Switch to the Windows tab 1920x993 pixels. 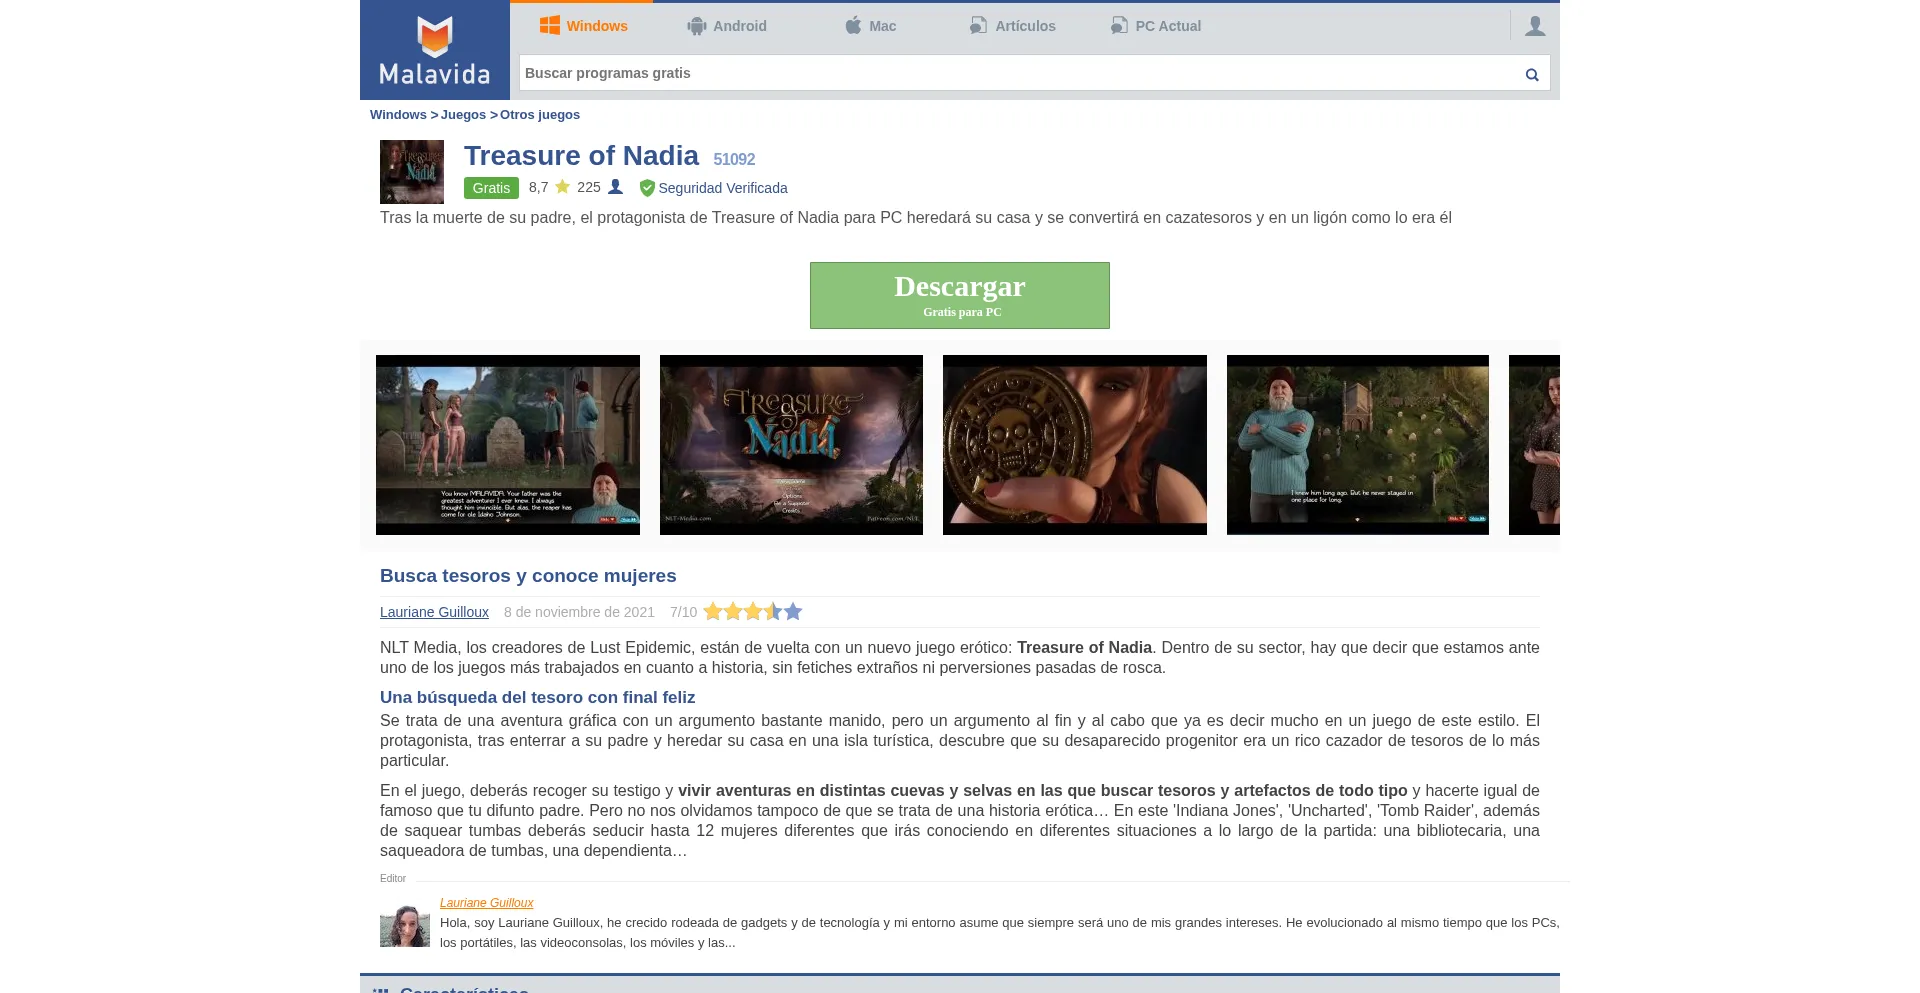pyautogui.click(x=583, y=26)
